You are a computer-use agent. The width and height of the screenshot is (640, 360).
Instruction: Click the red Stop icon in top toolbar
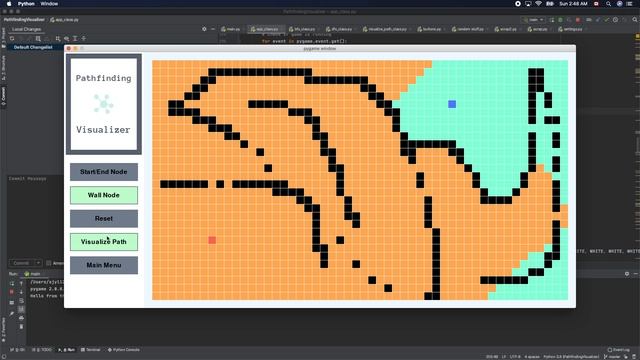pos(578,20)
